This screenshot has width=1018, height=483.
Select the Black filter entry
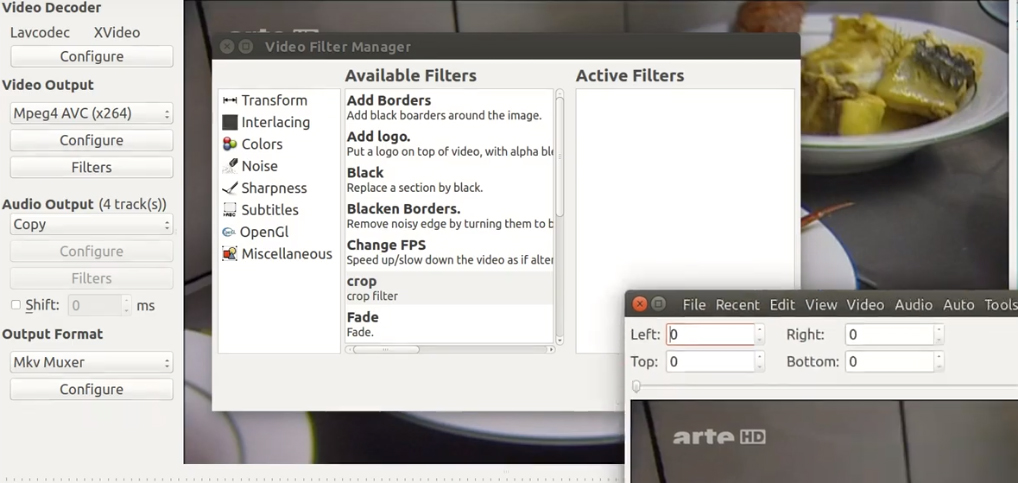click(449, 180)
